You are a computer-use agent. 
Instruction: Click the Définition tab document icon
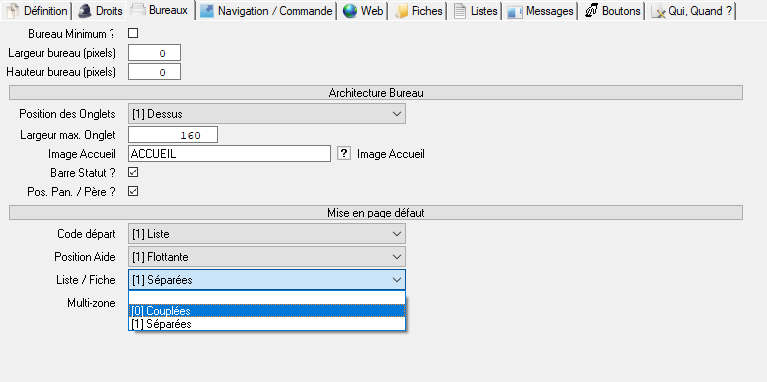[14, 11]
